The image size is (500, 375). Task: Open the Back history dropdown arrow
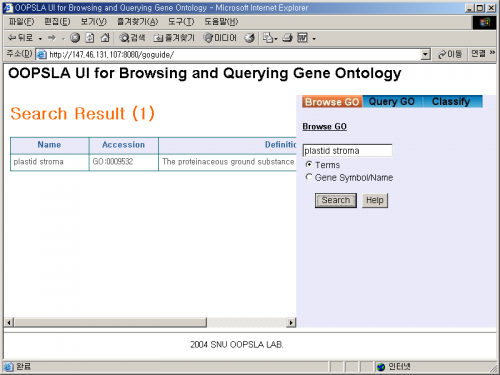tap(40, 39)
